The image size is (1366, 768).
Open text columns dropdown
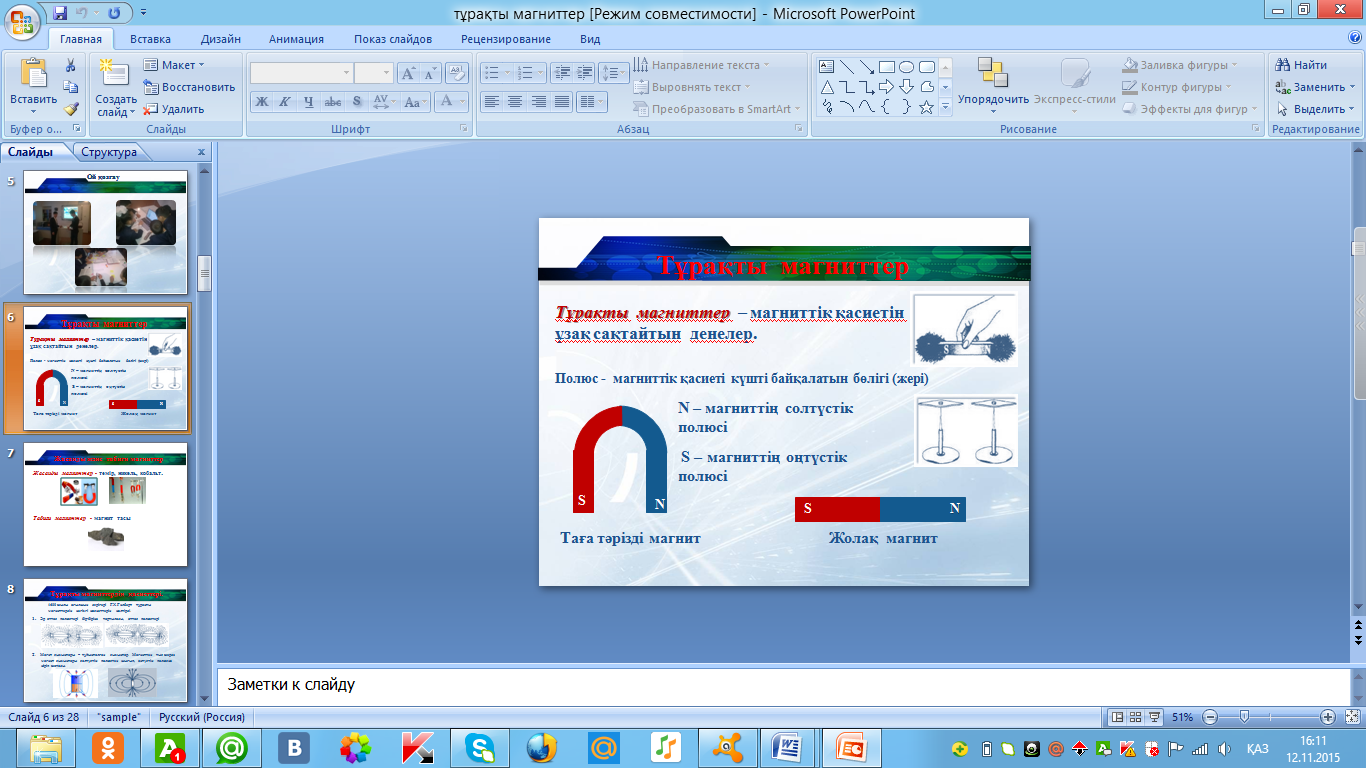(592, 101)
